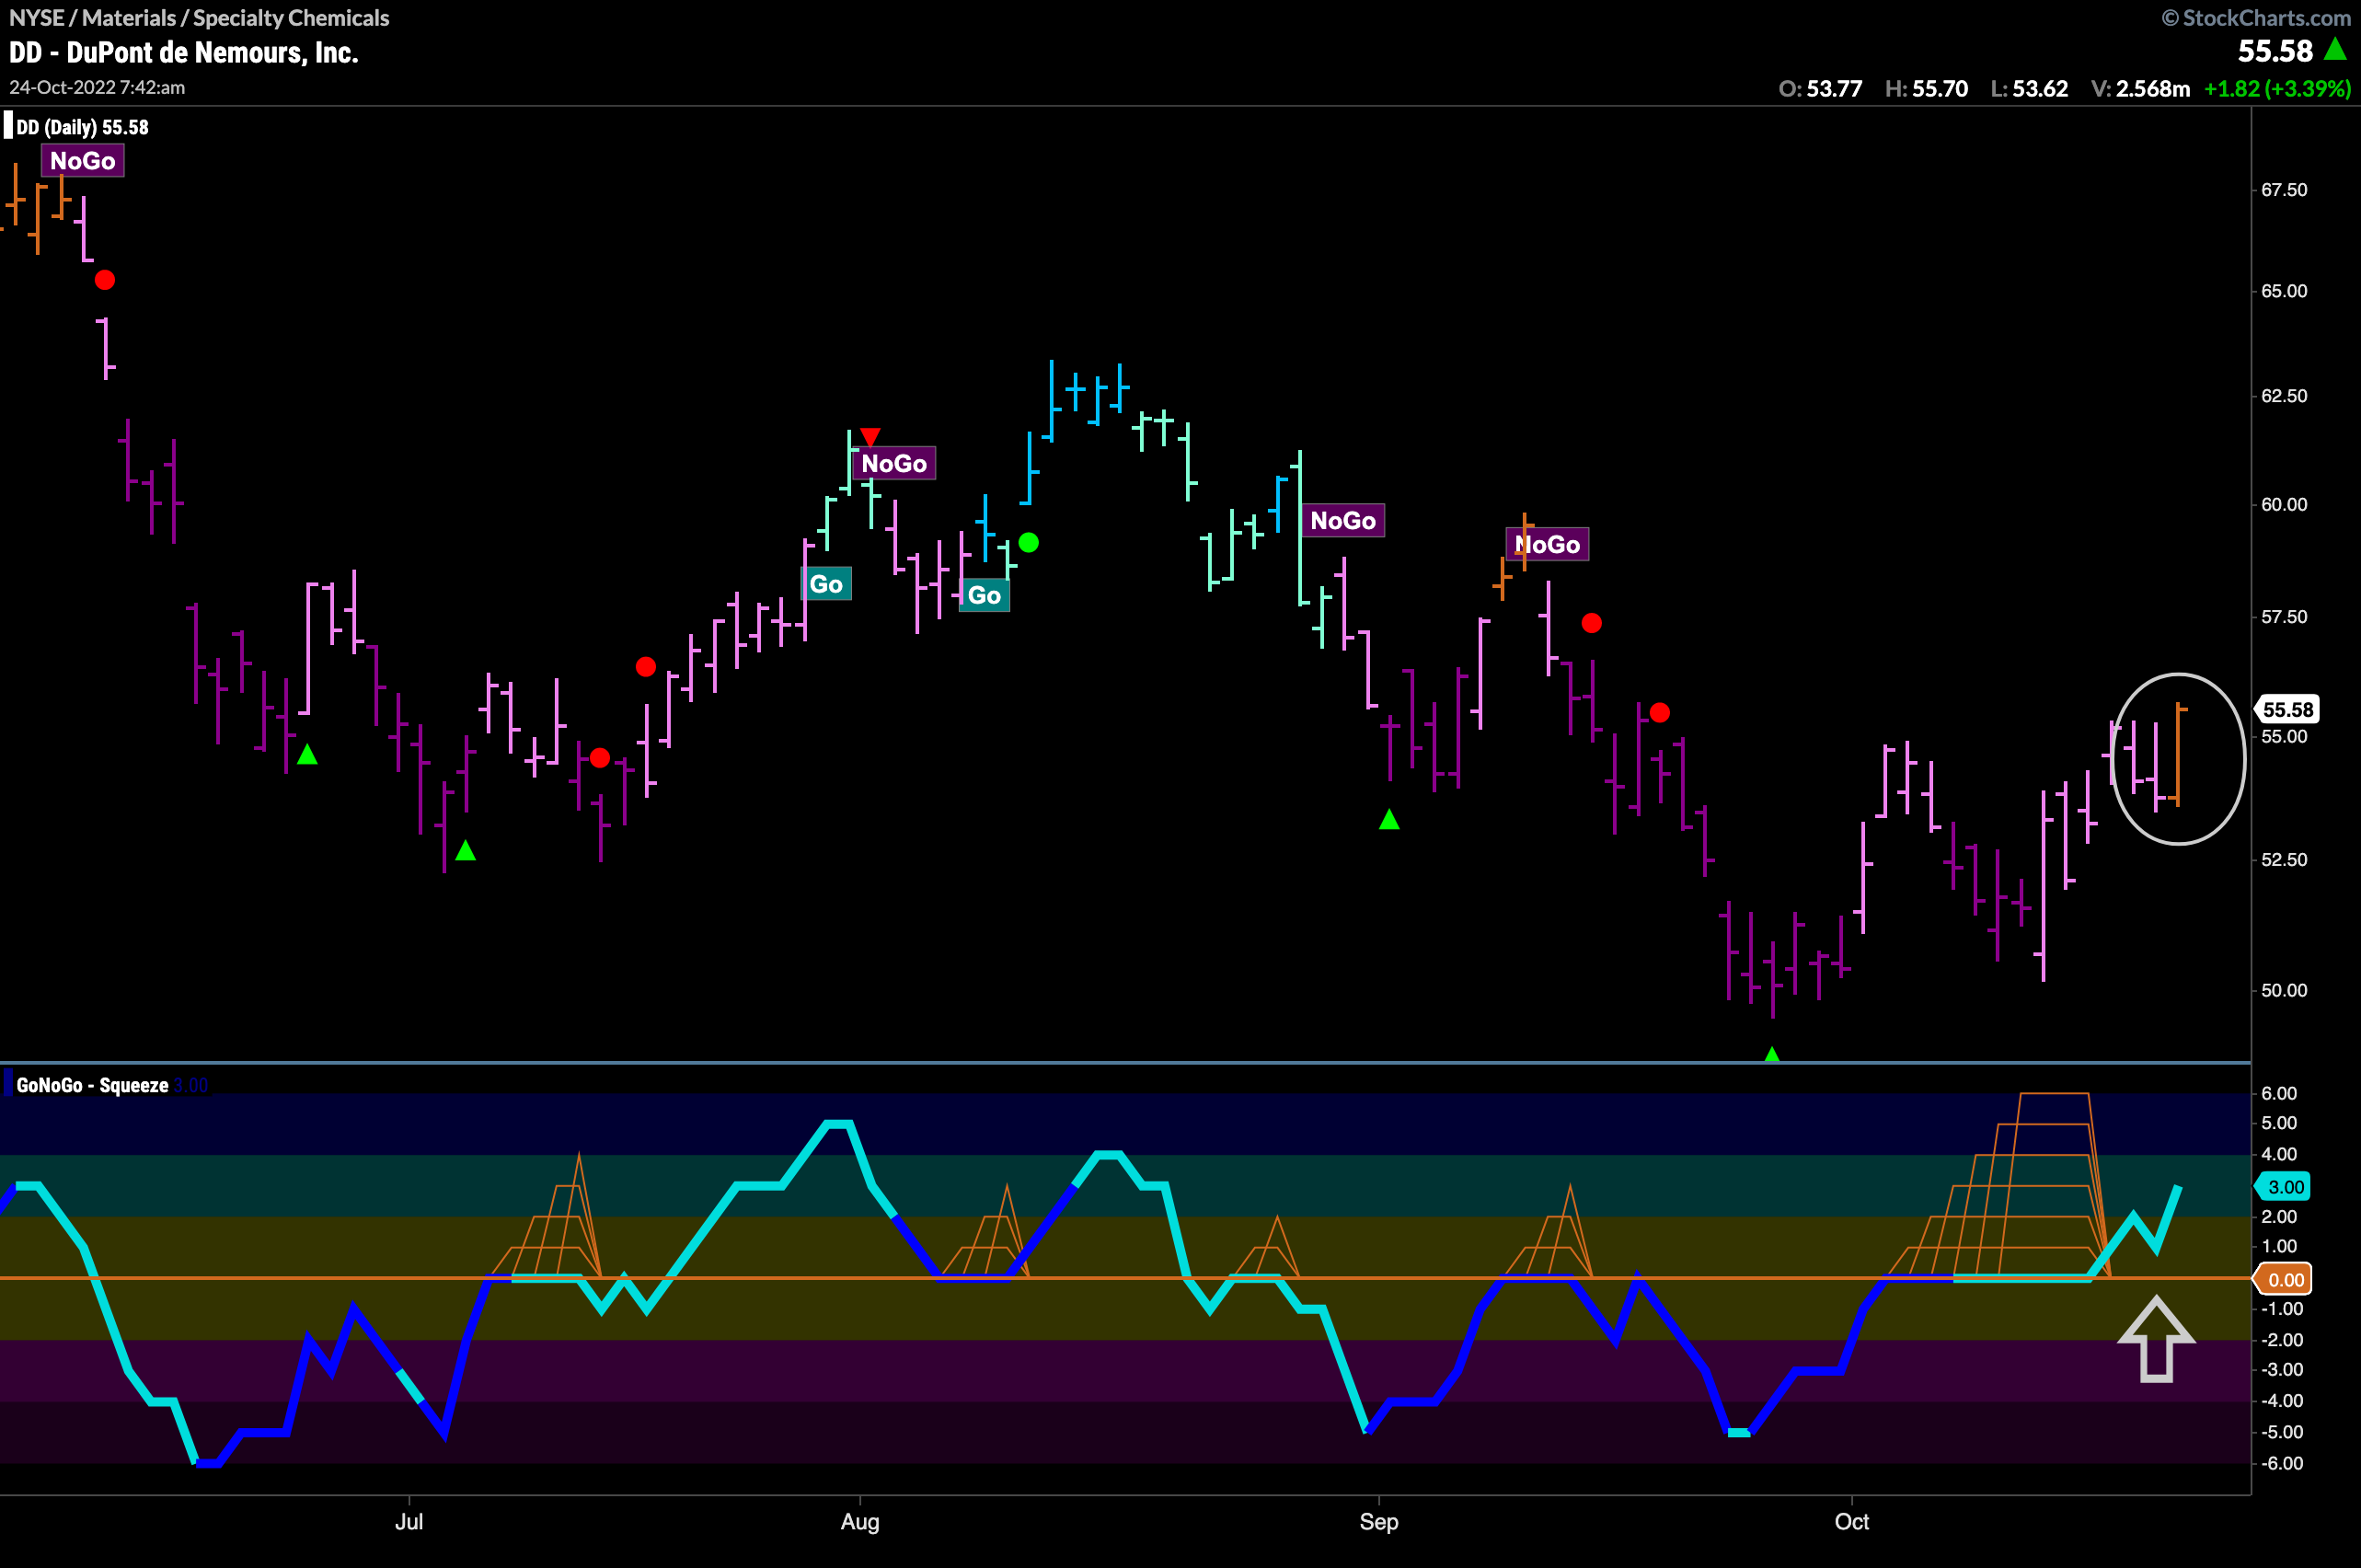Click the green up triangle in early September
This screenshot has height=1568, width=2361.
[1389, 820]
